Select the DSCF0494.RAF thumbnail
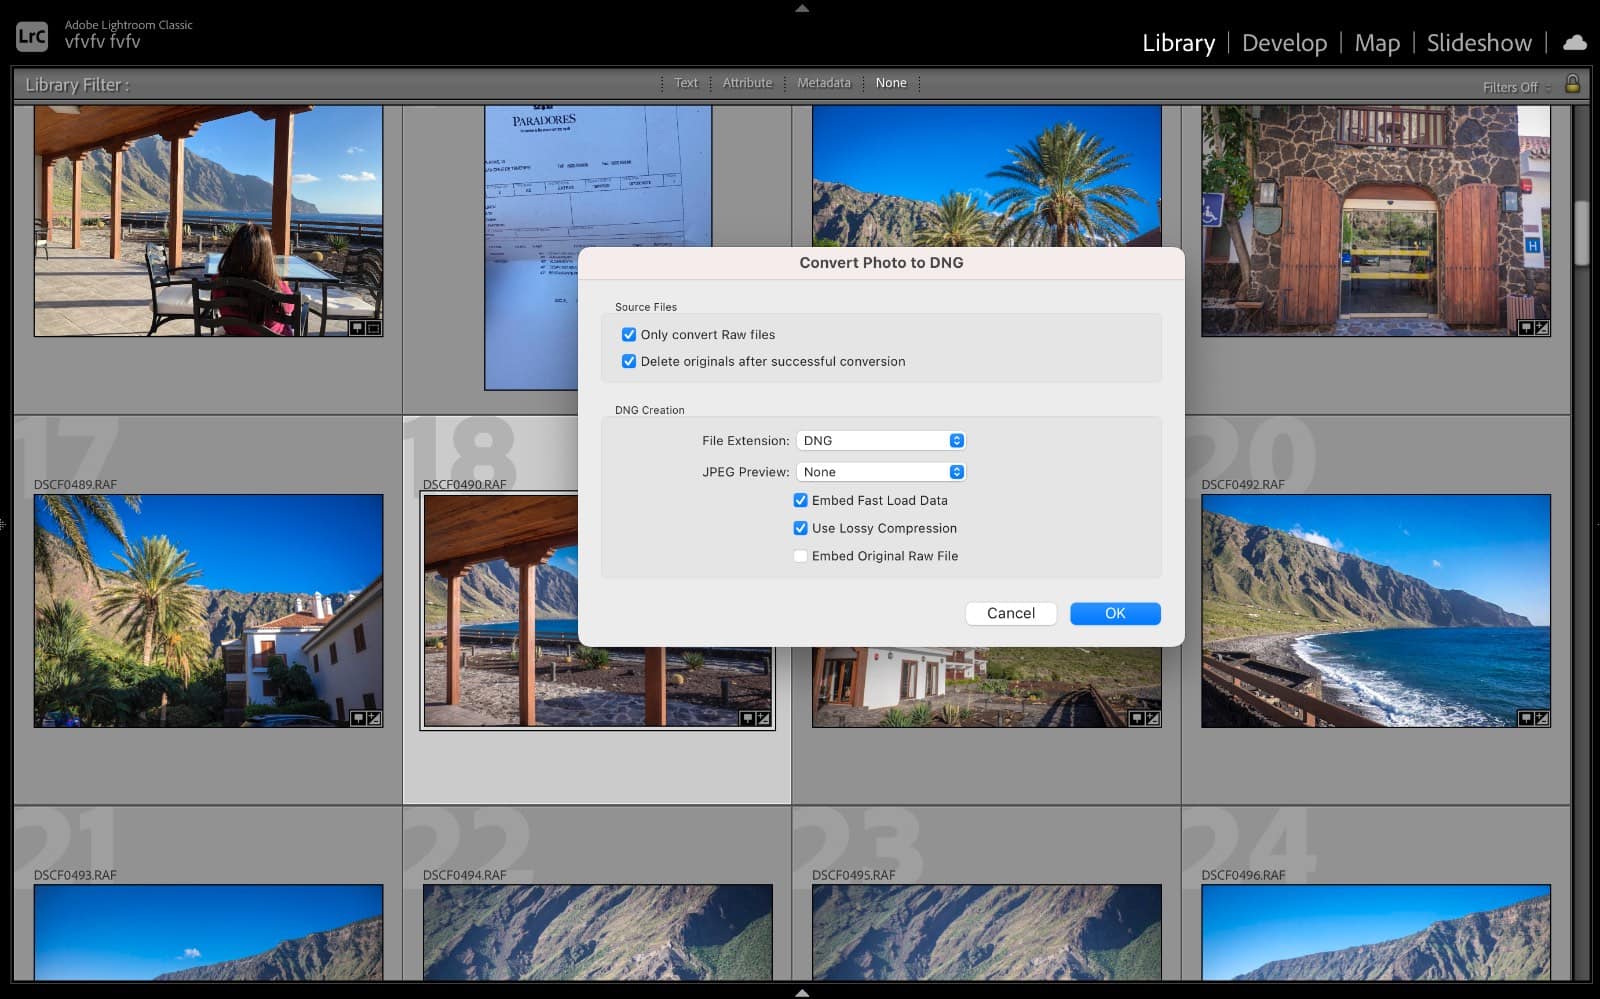This screenshot has height=999, width=1600. click(597, 932)
